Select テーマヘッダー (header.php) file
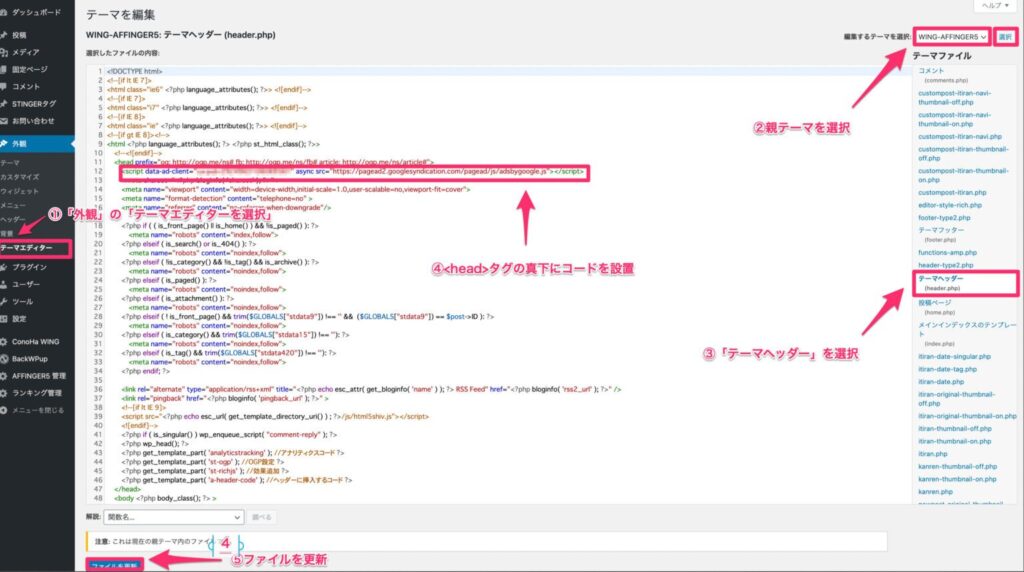The image size is (1024, 572). [x=965, y=283]
